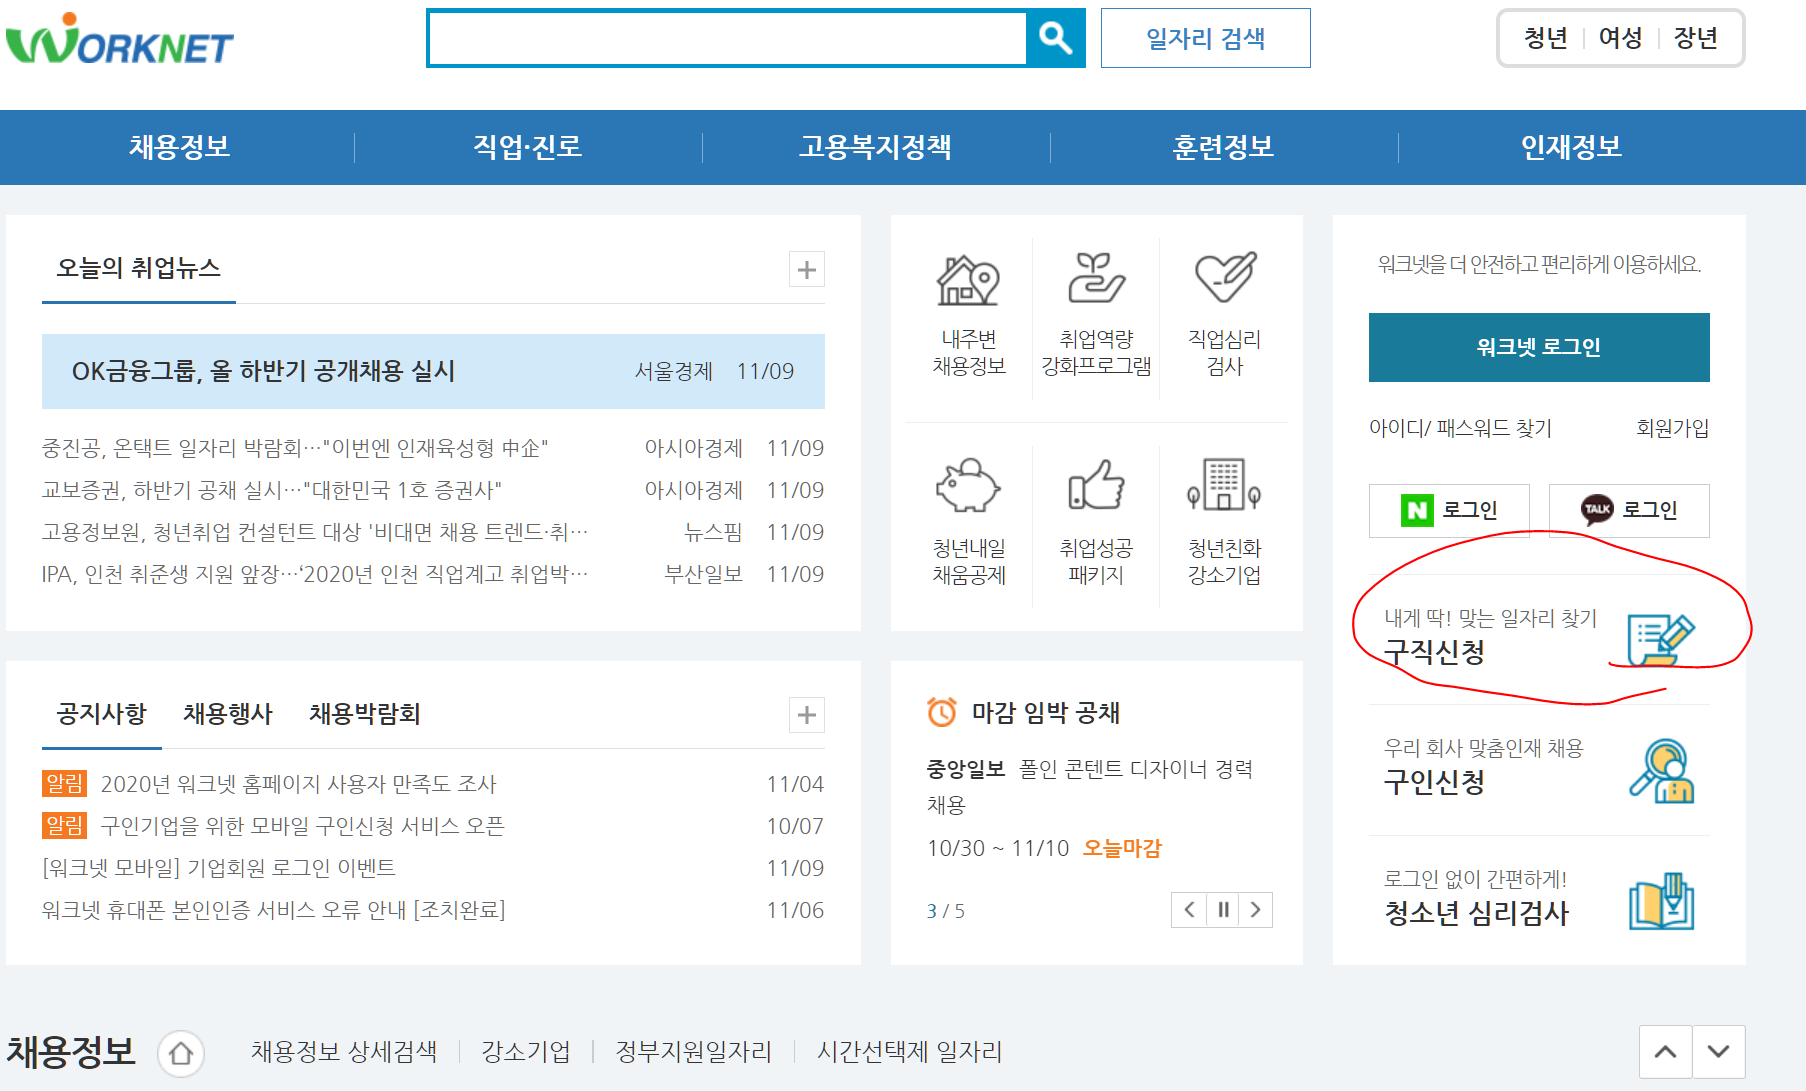
Task: Open the 인재정보 main menu
Action: [x=1572, y=147]
